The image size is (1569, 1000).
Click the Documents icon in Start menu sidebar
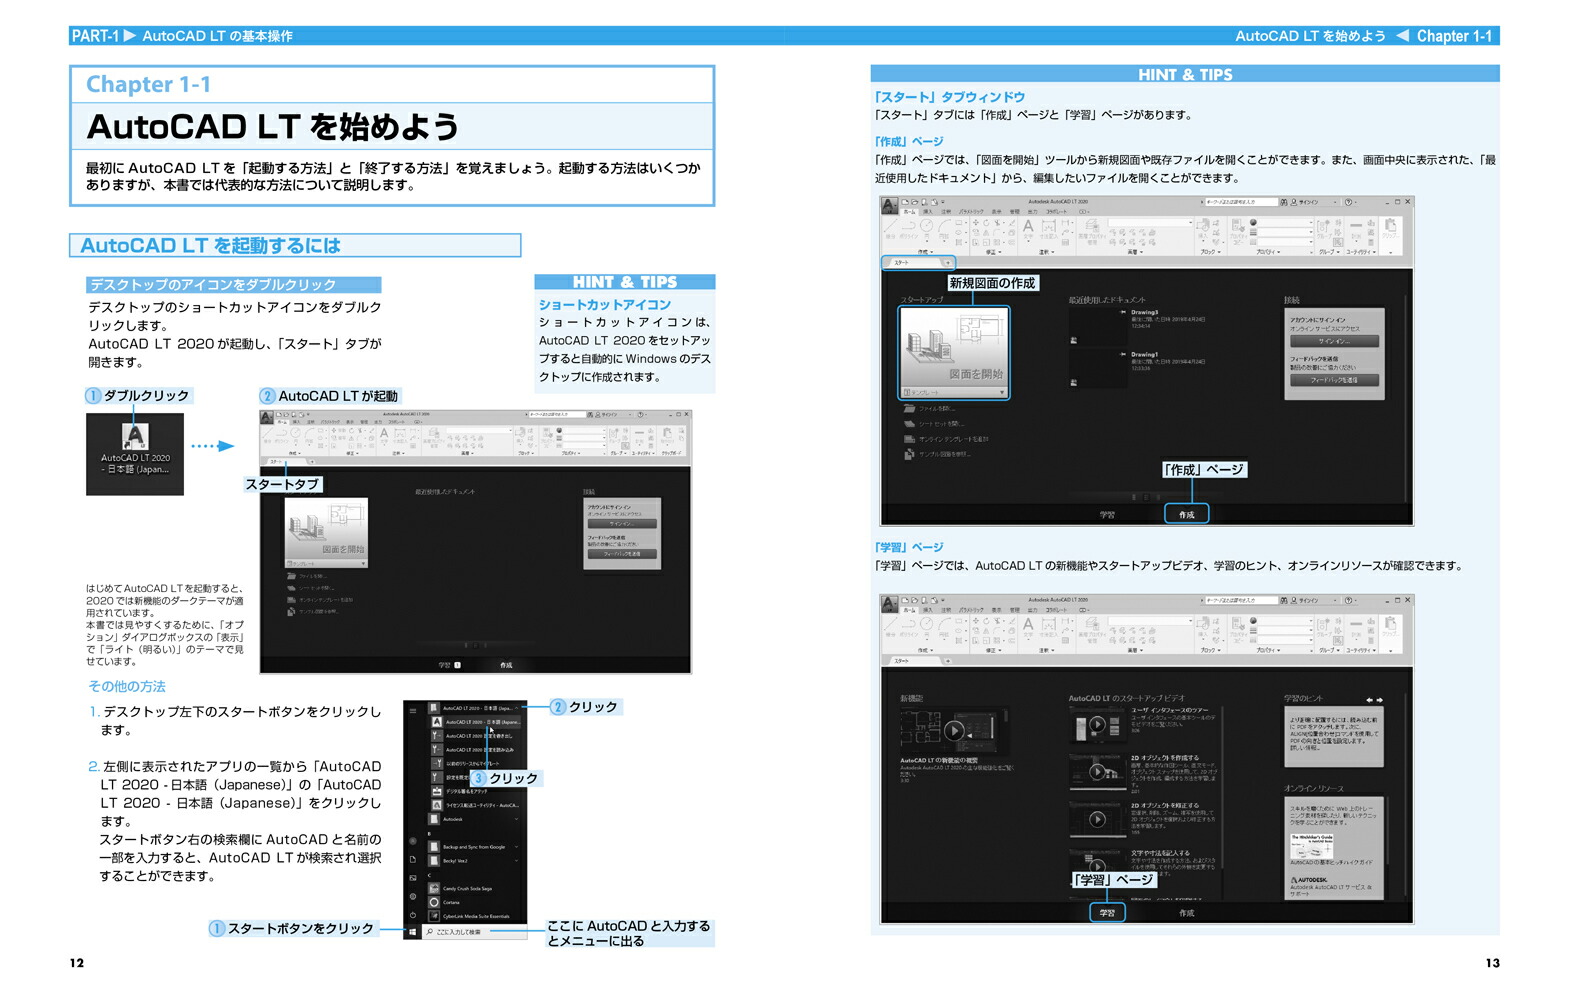pos(412,859)
